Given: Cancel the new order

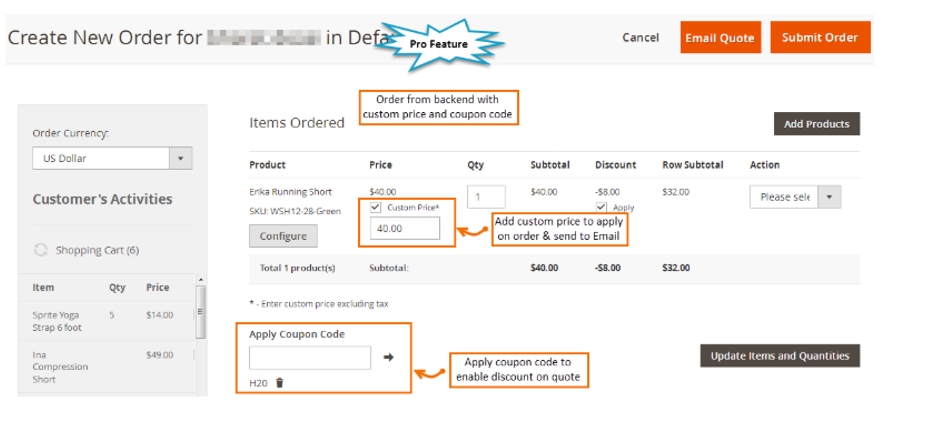Looking at the screenshot, I should pyautogui.click(x=640, y=38).
